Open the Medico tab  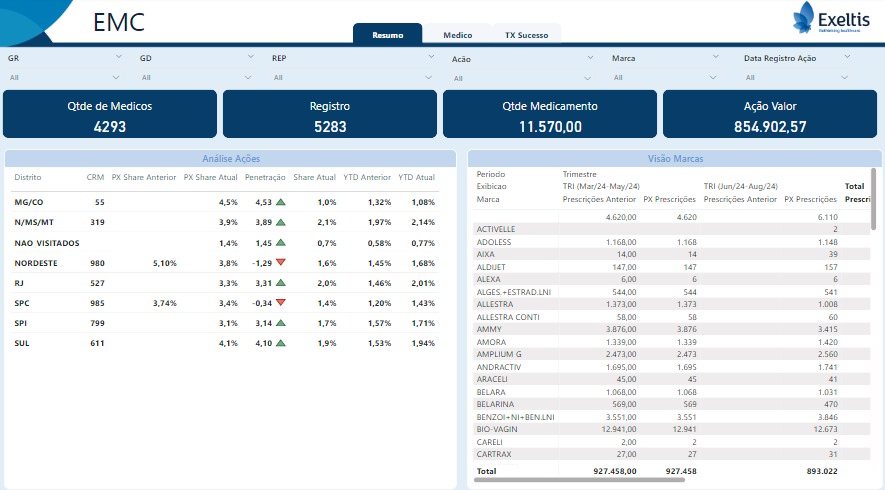click(457, 34)
